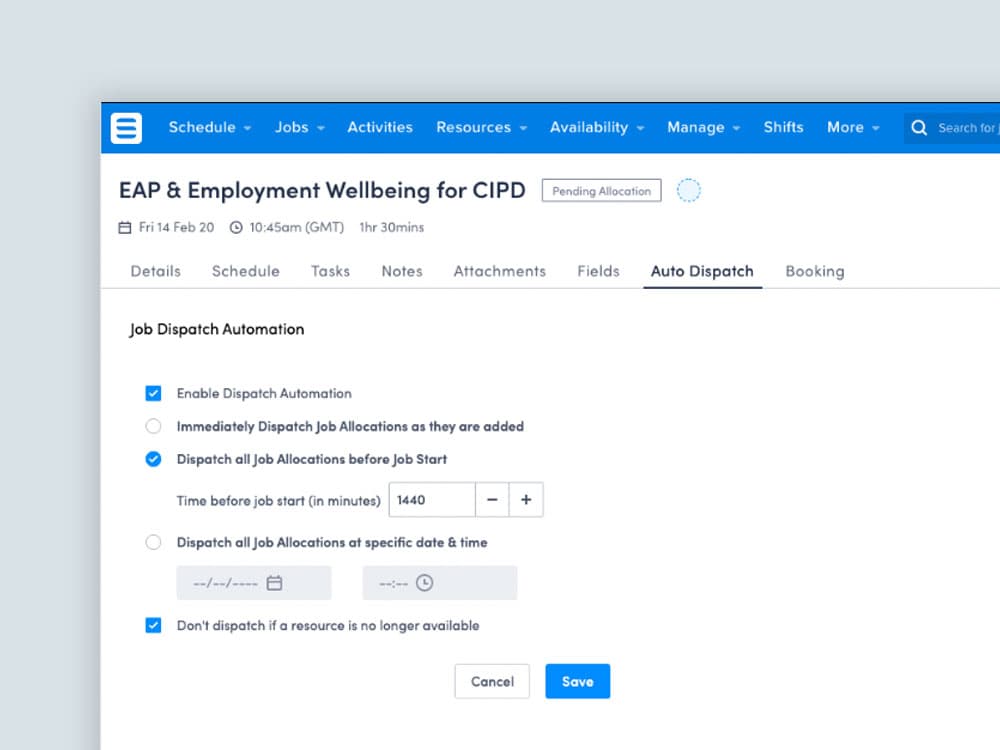Image resolution: width=1000 pixels, height=750 pixels.
Task: Click the calendar icon beside Fri 14 Feb 20
Action: click(x=125, y=228)
